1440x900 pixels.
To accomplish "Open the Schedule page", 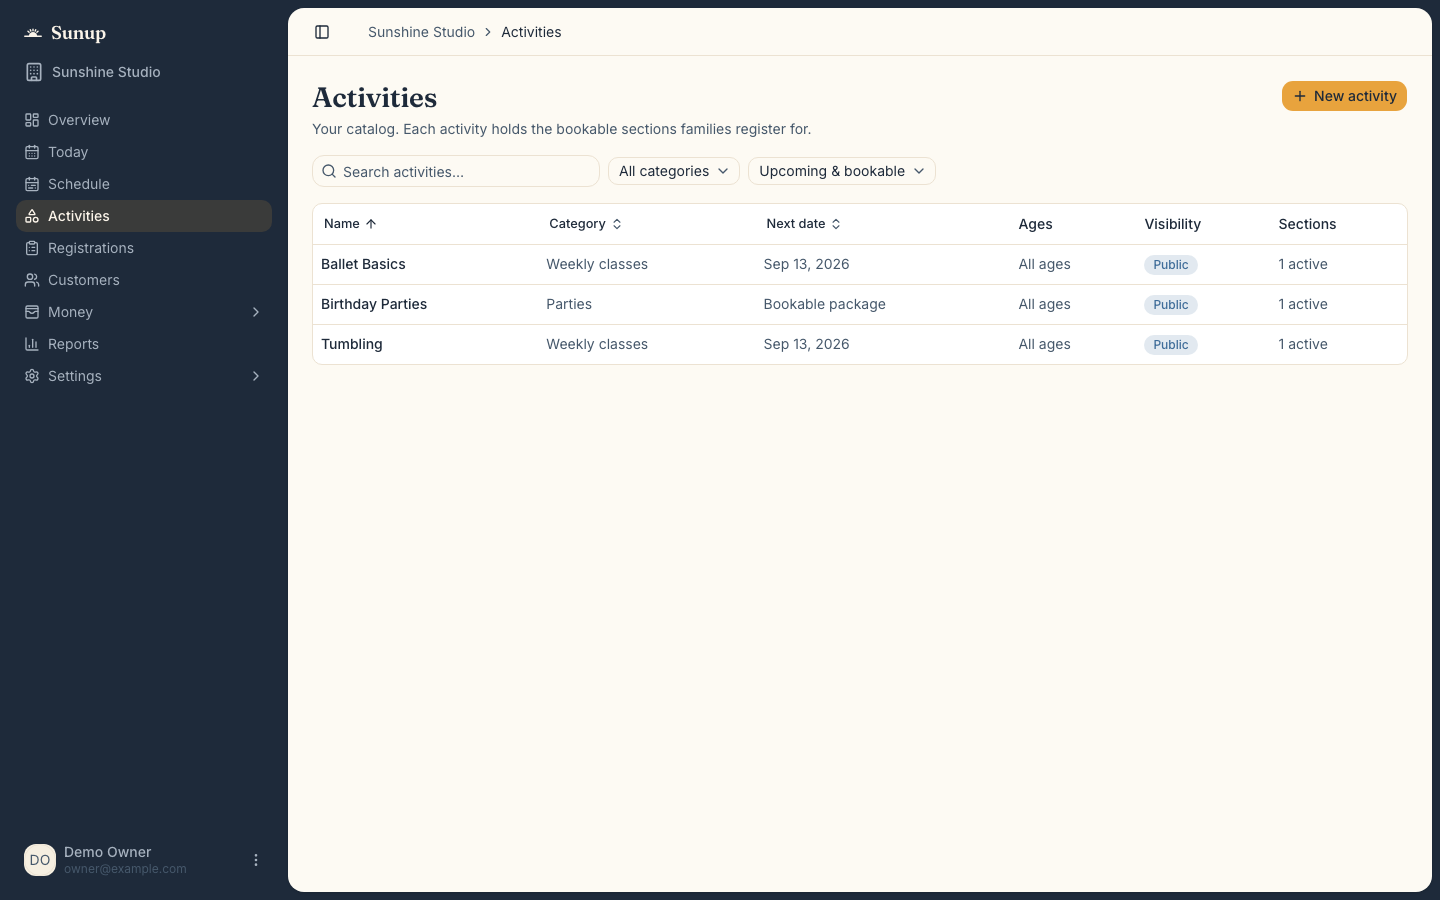I will (144, 184).
